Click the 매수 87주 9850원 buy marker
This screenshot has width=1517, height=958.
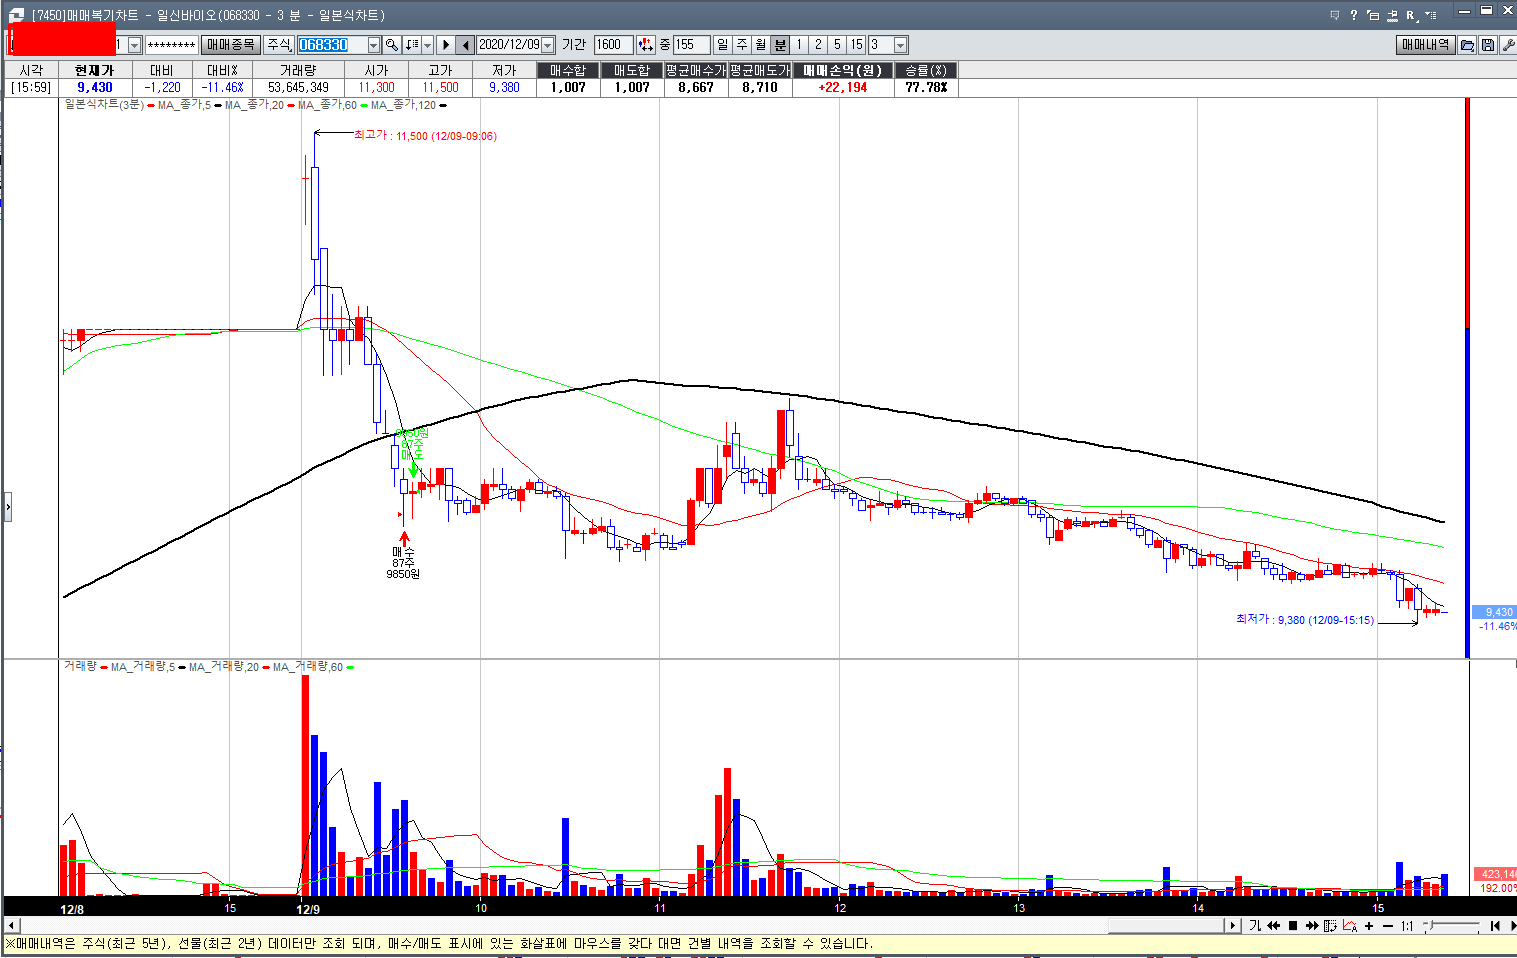point(403,556)
